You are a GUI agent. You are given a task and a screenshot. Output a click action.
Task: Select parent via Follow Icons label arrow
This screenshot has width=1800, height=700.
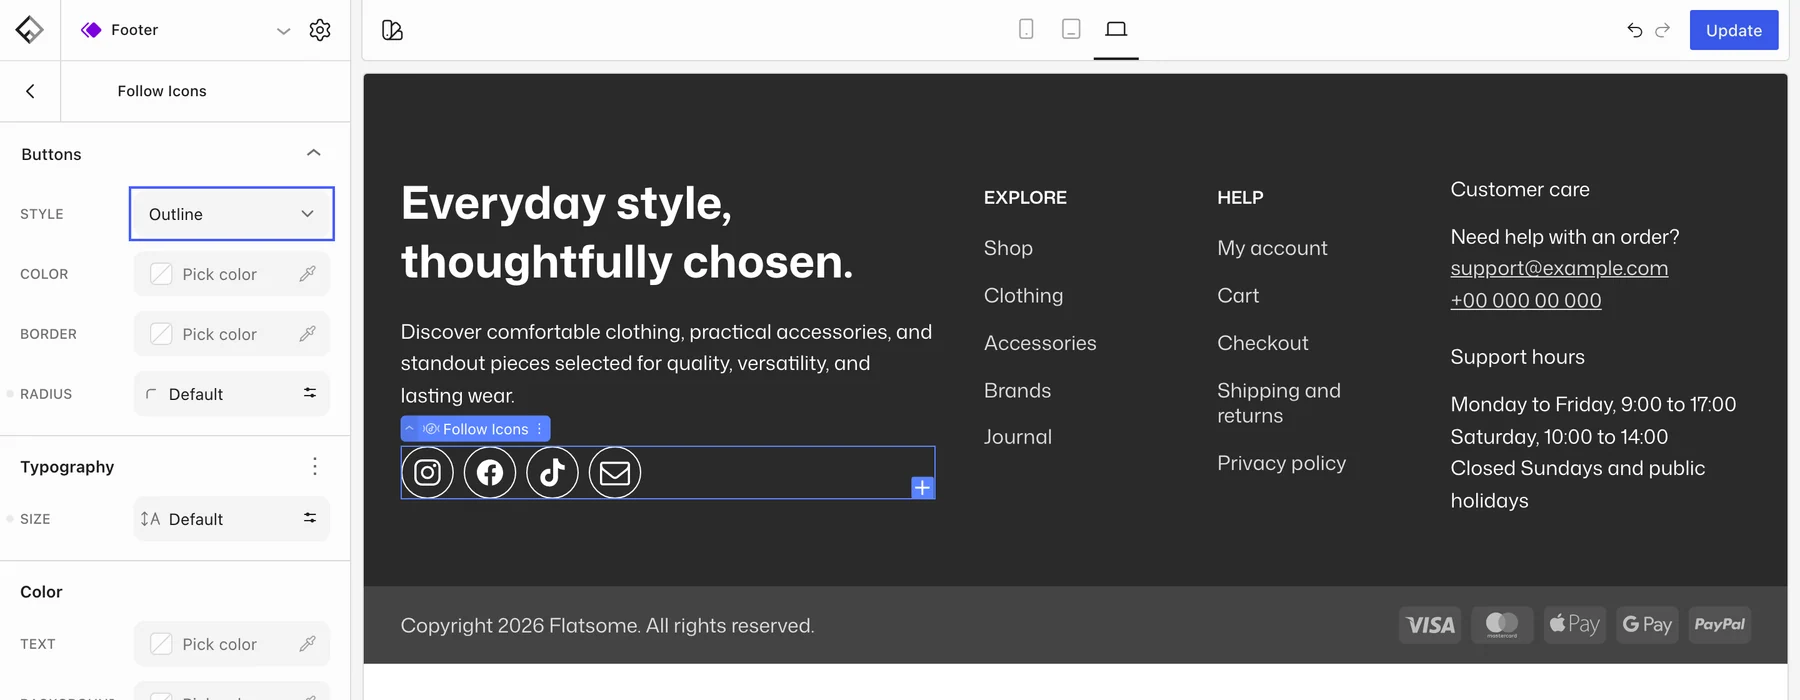[x=410, y=429]
